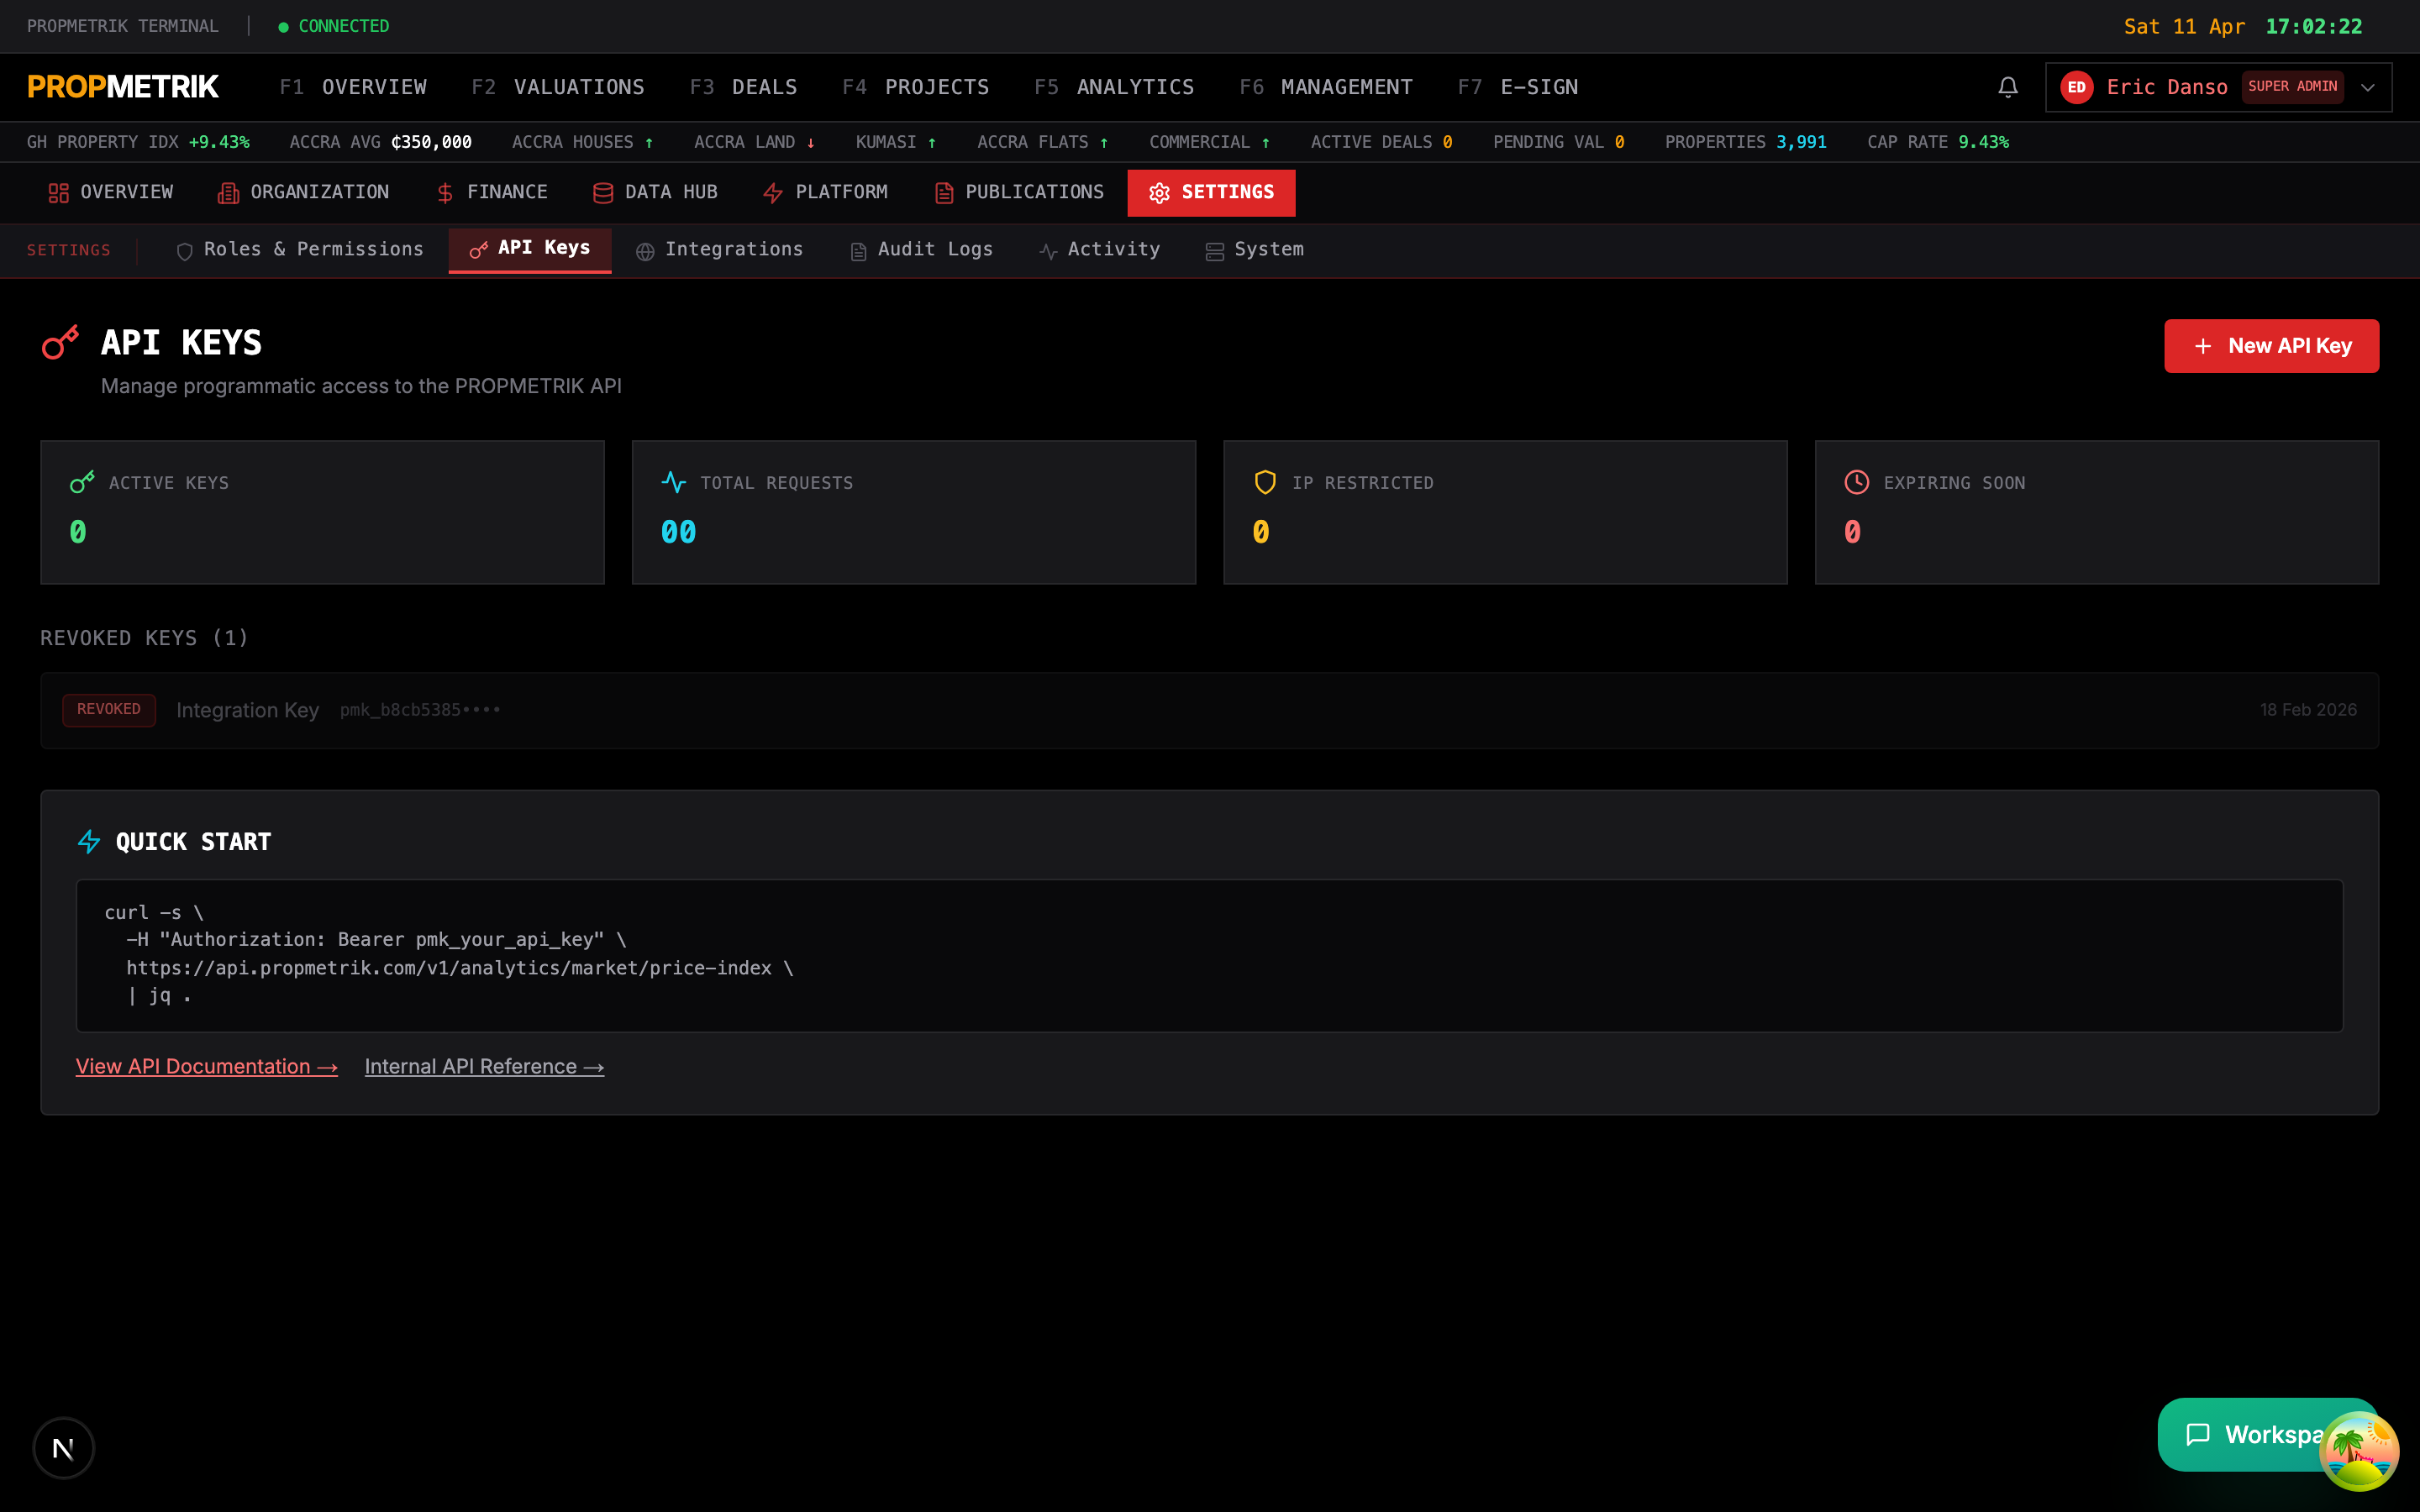Click the curl command code block
The width and height of the screenshot is (2420, 1512).
coord(1209,955)
